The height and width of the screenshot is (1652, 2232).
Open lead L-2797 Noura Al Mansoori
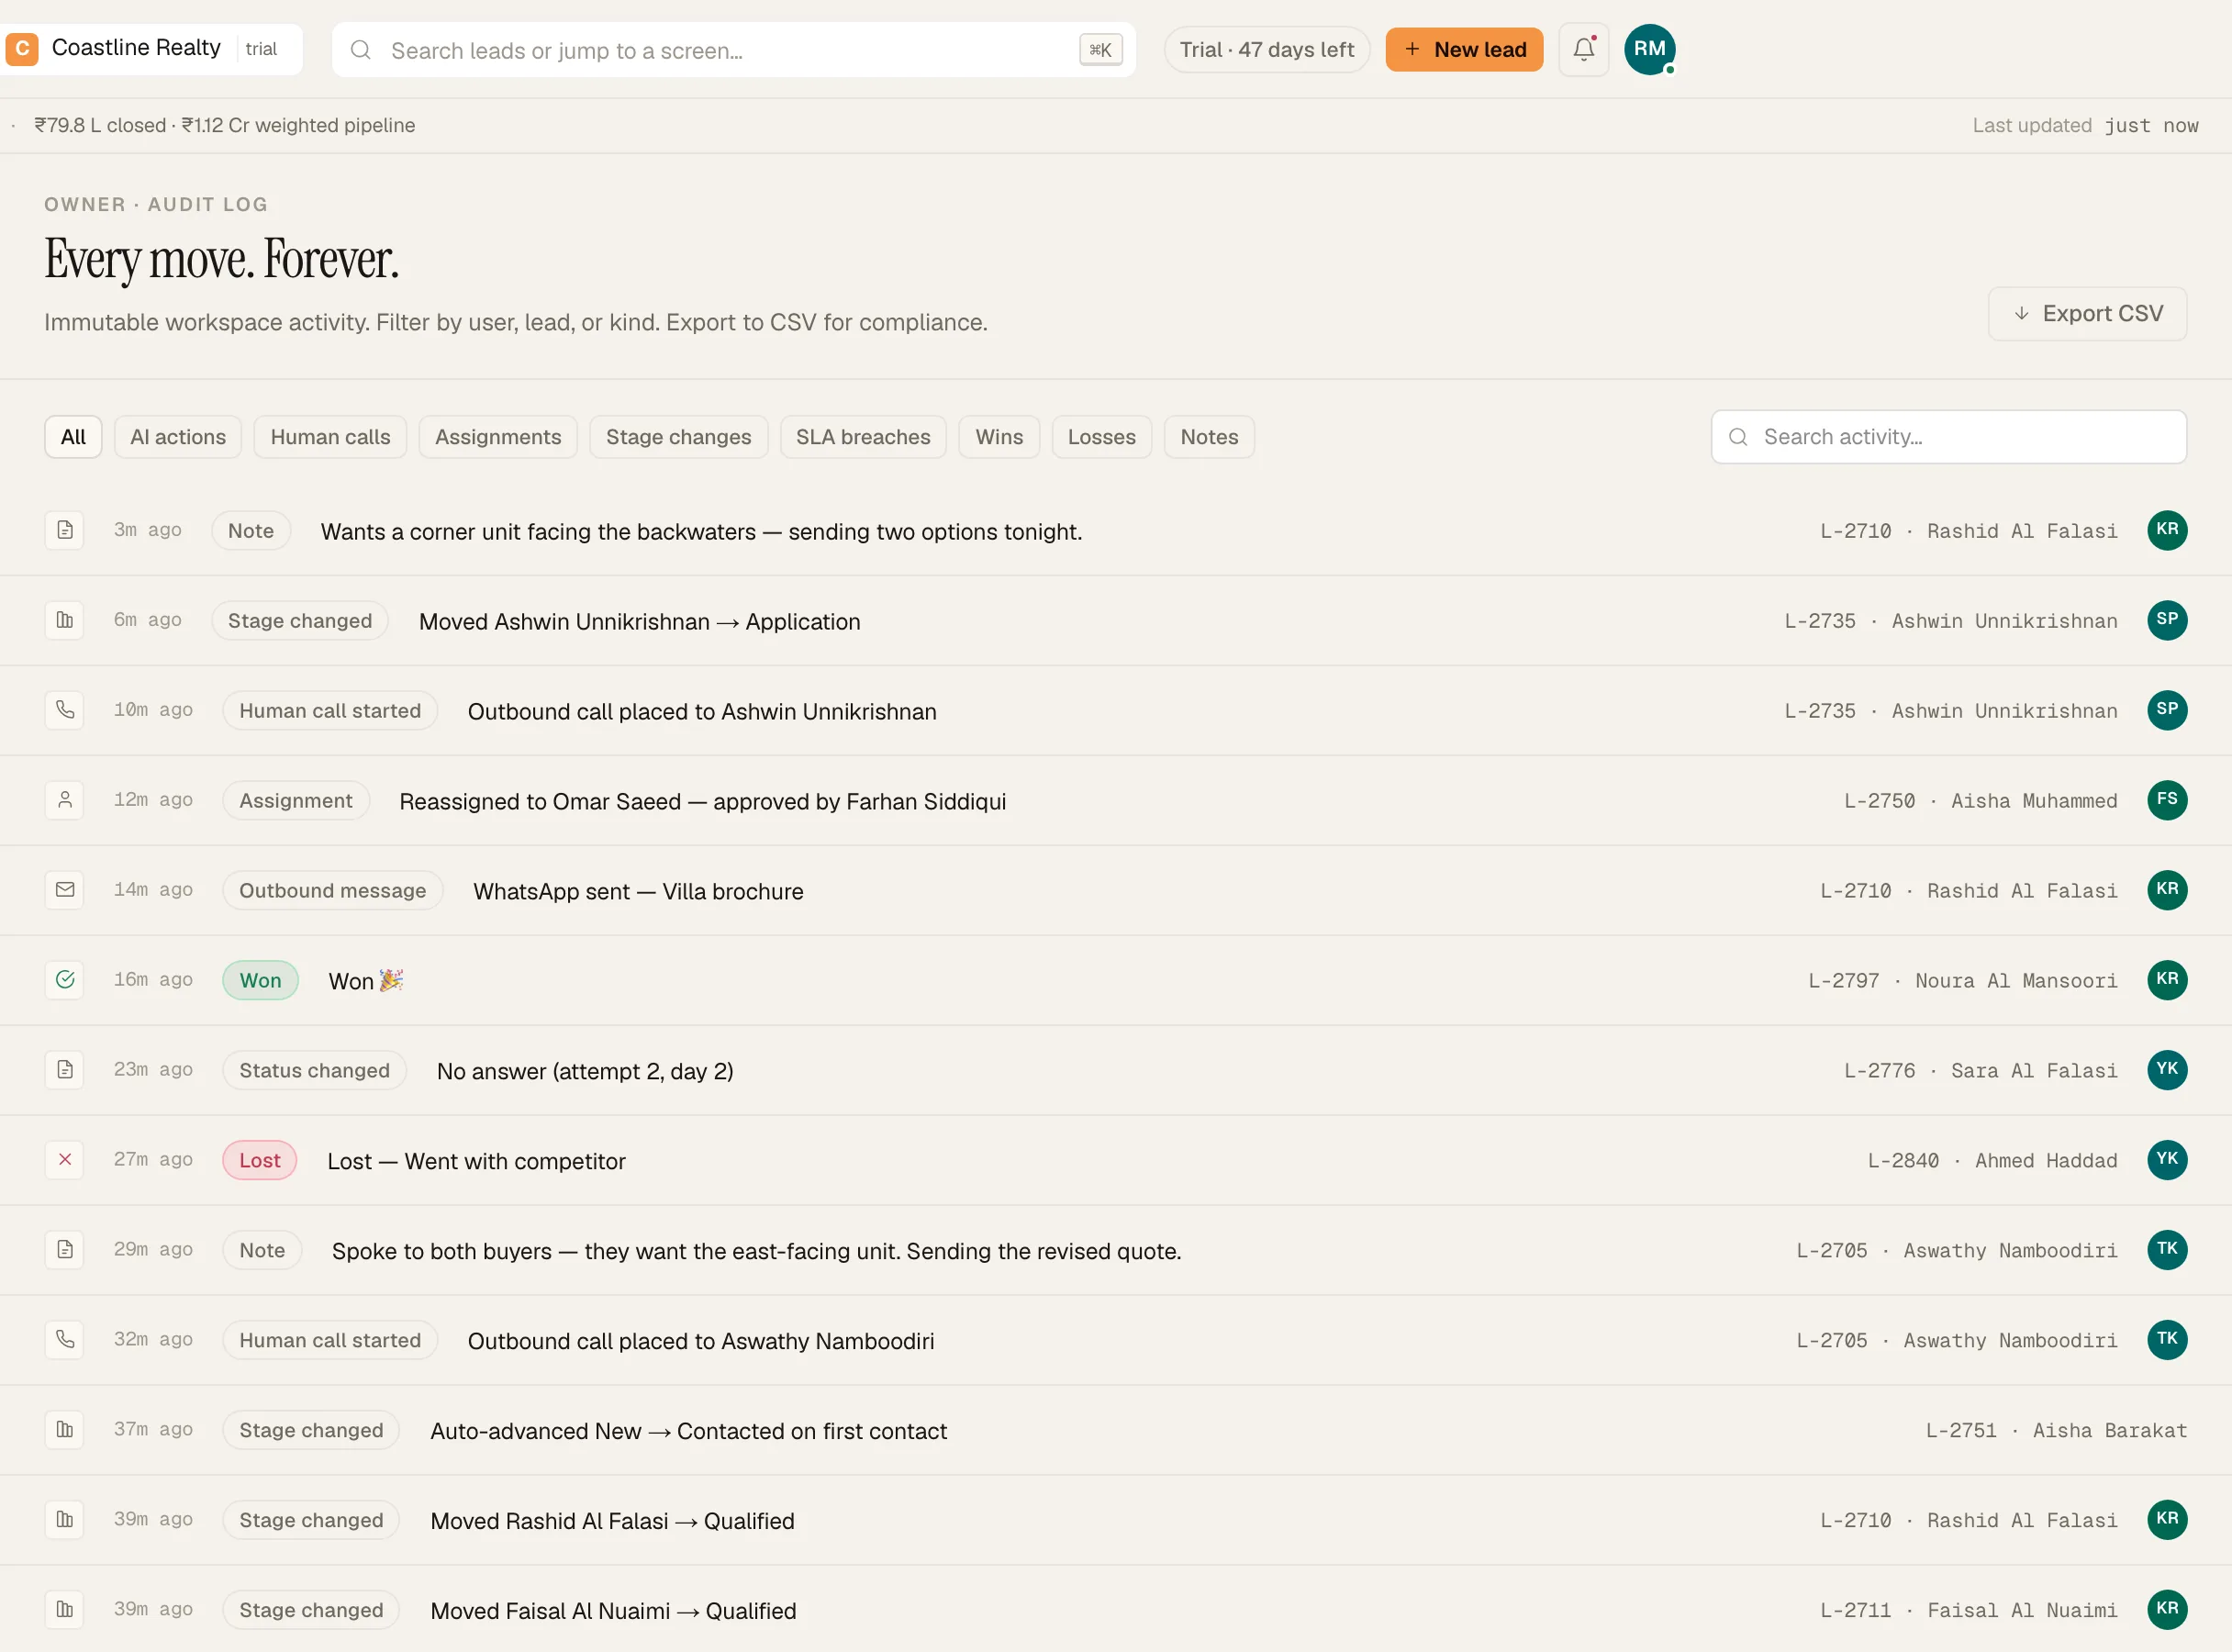click(x=1962, y=980)
